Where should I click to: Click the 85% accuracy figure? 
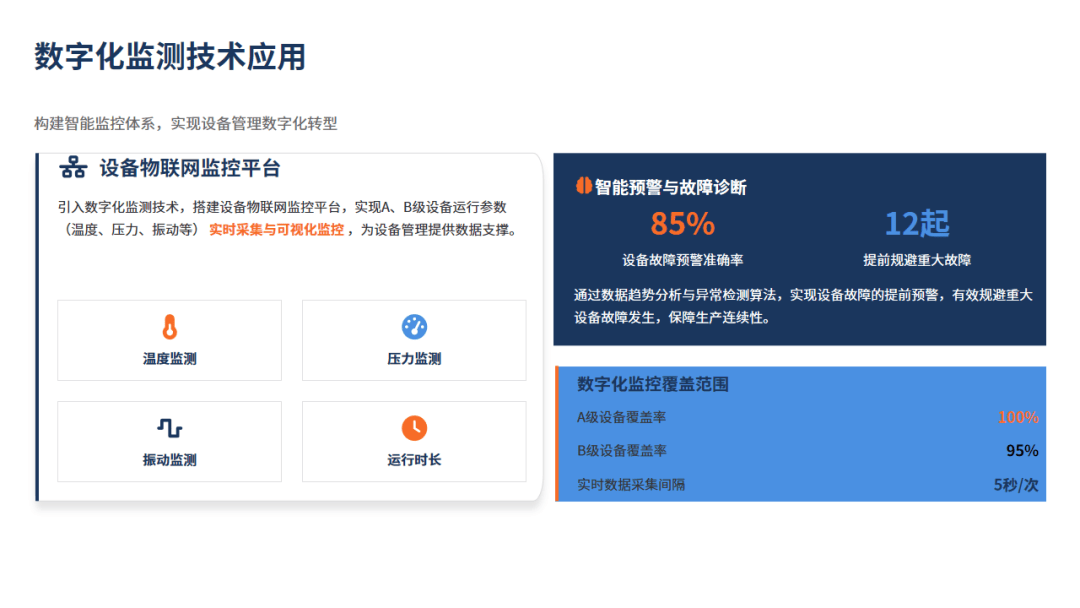point(682,223)
